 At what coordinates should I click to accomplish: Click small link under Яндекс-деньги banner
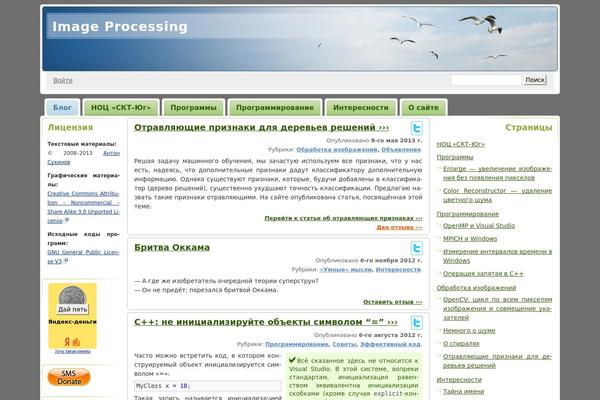point(72,351)
